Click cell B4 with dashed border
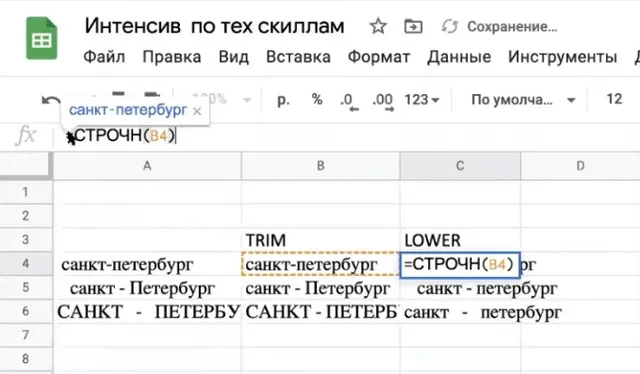 [x=321, y=264]
